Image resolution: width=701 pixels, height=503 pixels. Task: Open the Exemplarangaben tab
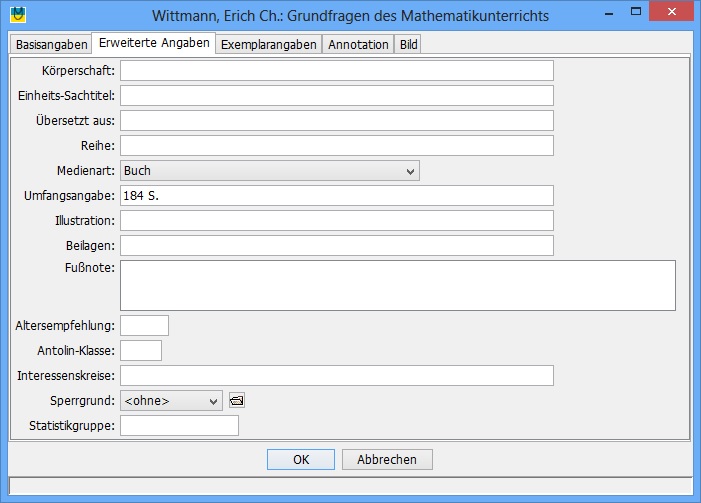point(268,45)
